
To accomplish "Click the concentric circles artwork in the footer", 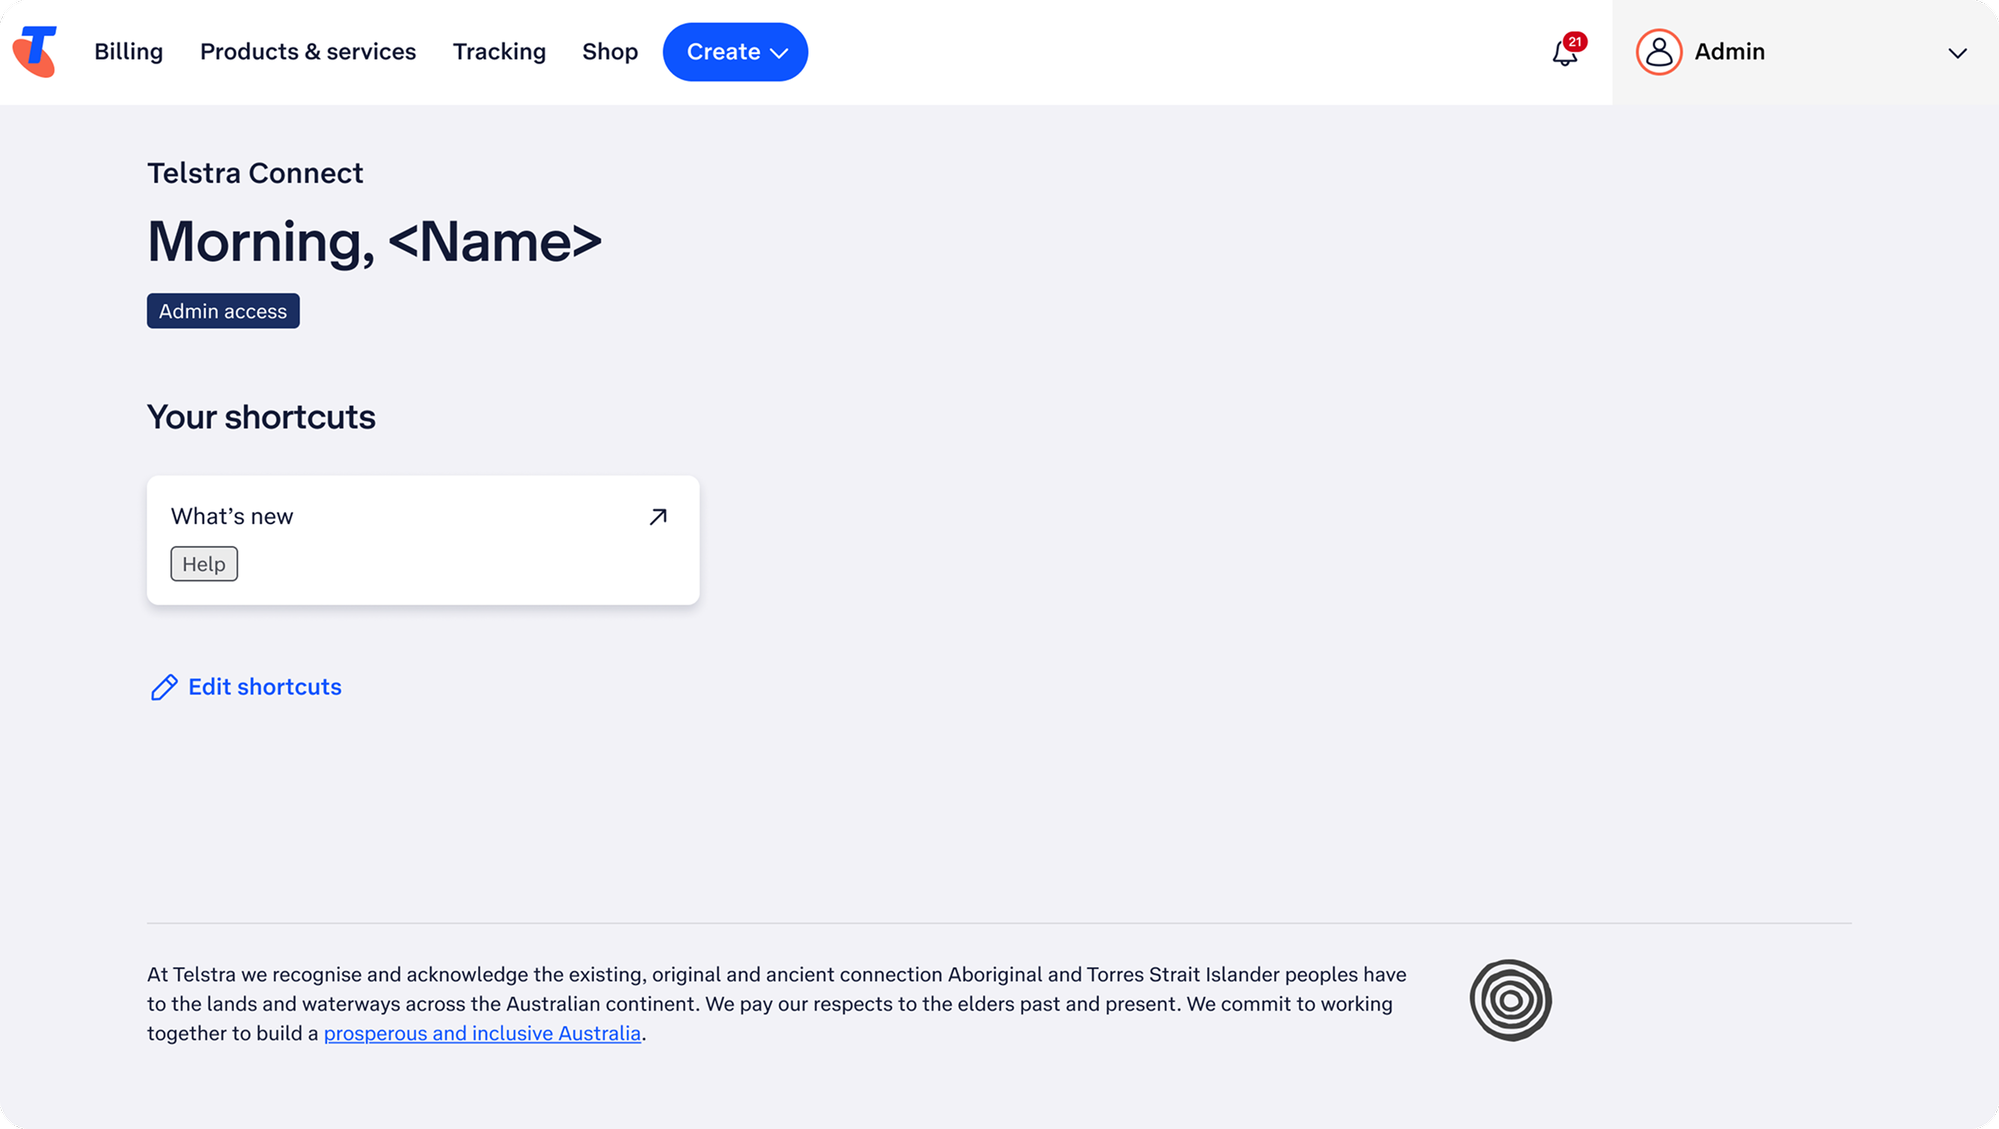I will (x=1510, y=999).
